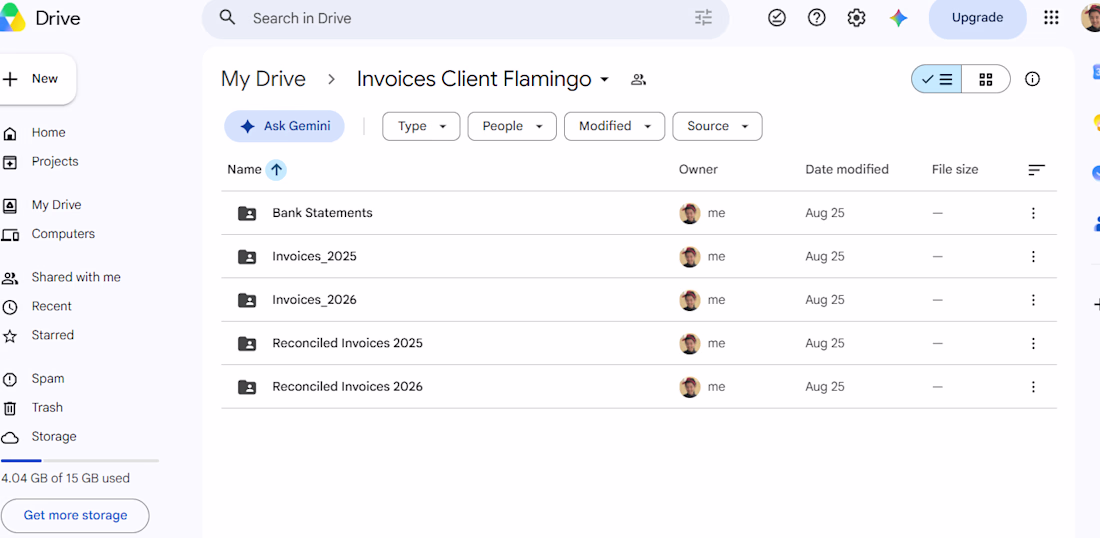The image size is (1100, 538).
Task: Click the Reconciled Invoices 2026 folder icon
Action: coord(247,387)
